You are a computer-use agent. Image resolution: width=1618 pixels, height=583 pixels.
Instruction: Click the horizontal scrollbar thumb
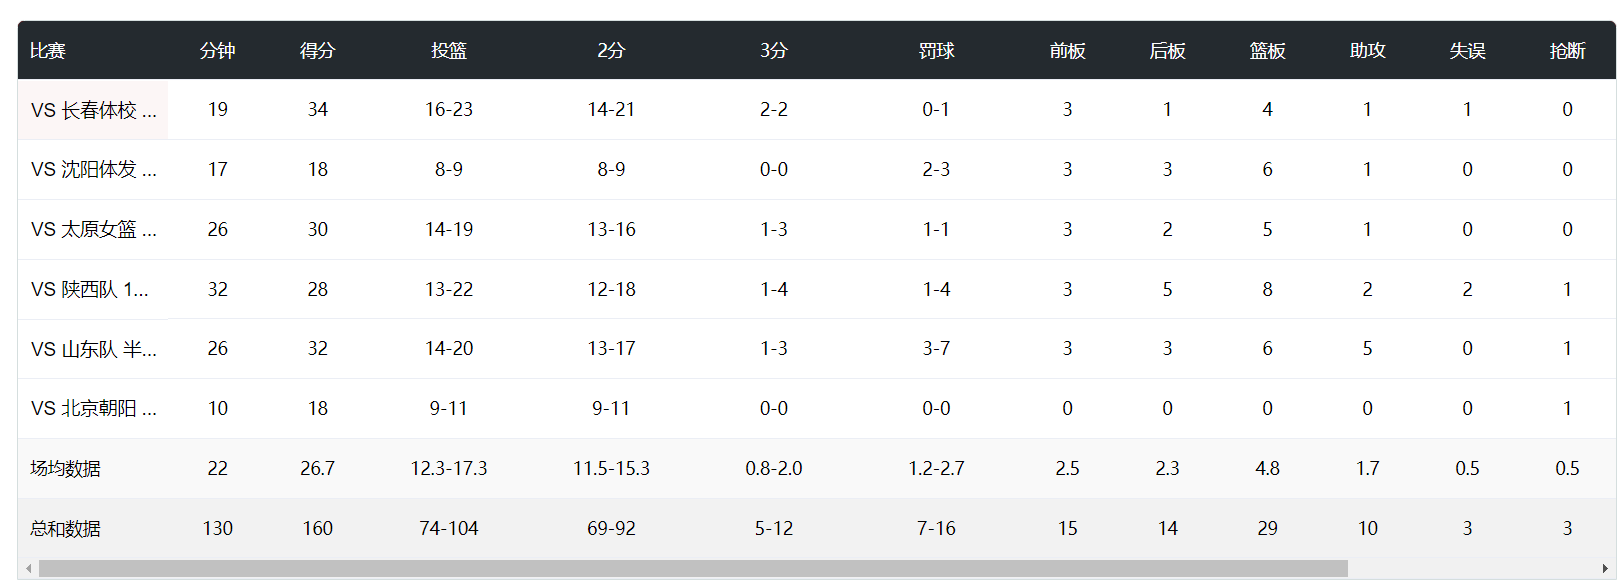(693, 569)
